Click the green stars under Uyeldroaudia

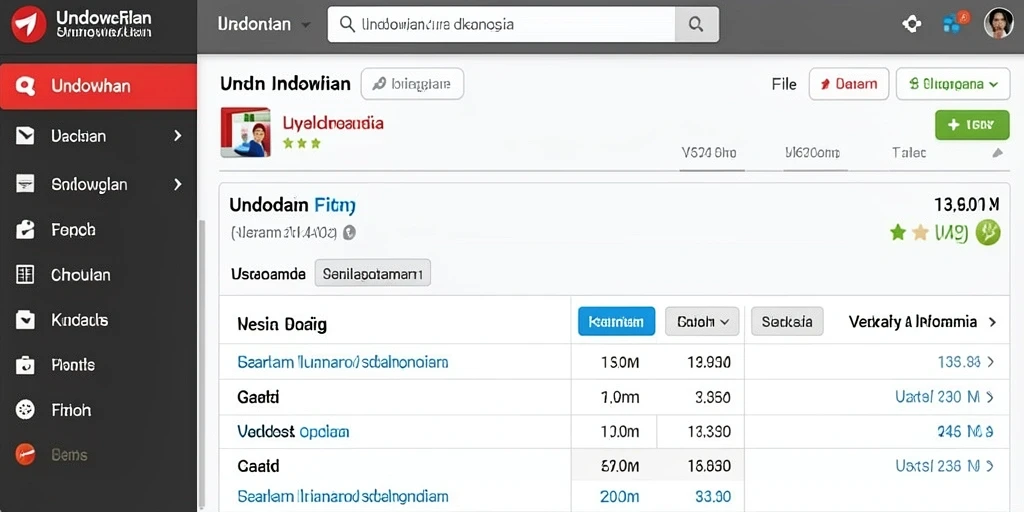pyautogui.click(x=301, y=142)
